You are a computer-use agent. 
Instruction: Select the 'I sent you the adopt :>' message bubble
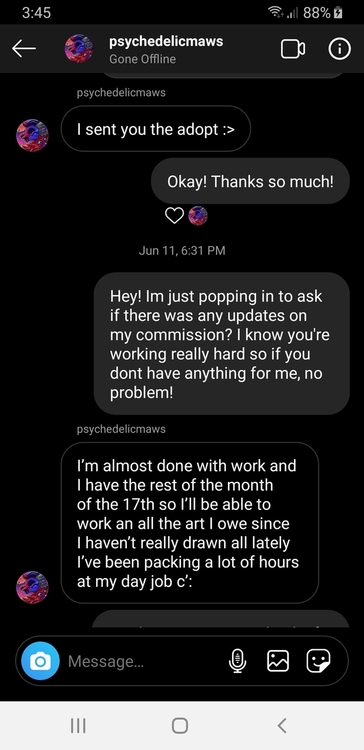(x=155, y=129)
